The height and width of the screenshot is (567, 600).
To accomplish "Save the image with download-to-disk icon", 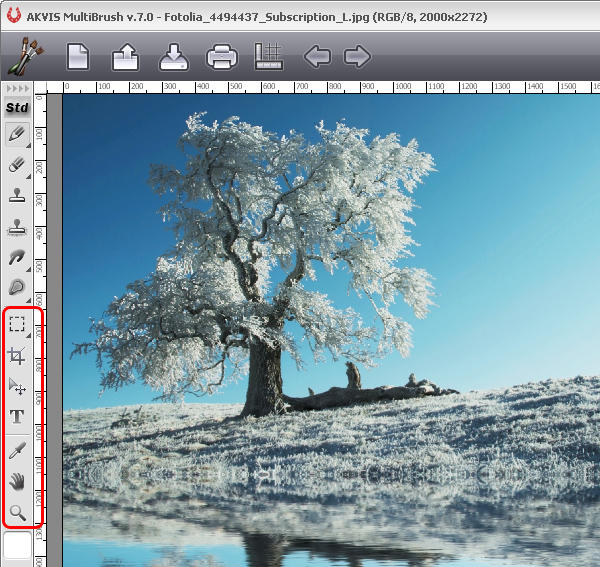I will coord(174,57).
